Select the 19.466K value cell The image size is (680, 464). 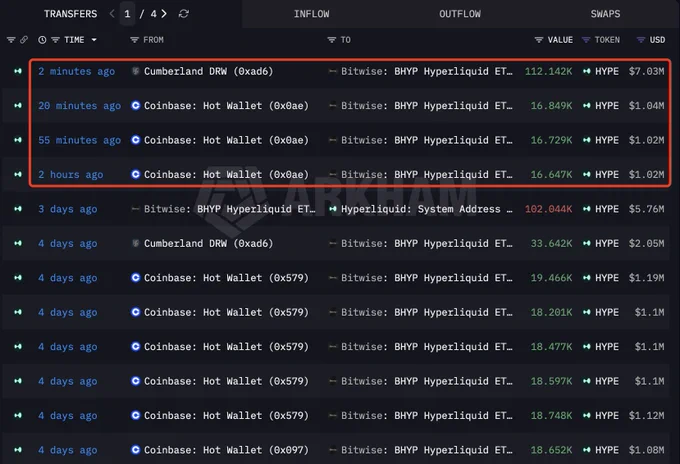pyautogui.click(x=552, y=278)
